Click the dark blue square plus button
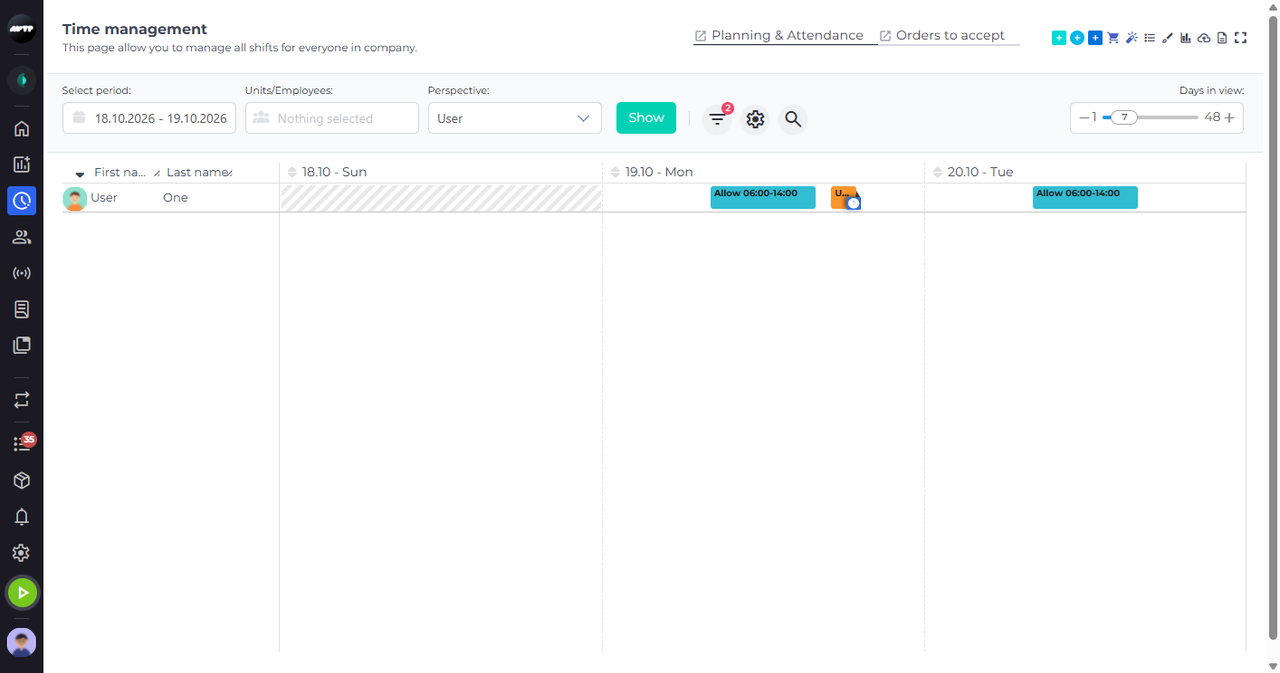Screen dimensions: 1280x673 tap(1095, 38)
